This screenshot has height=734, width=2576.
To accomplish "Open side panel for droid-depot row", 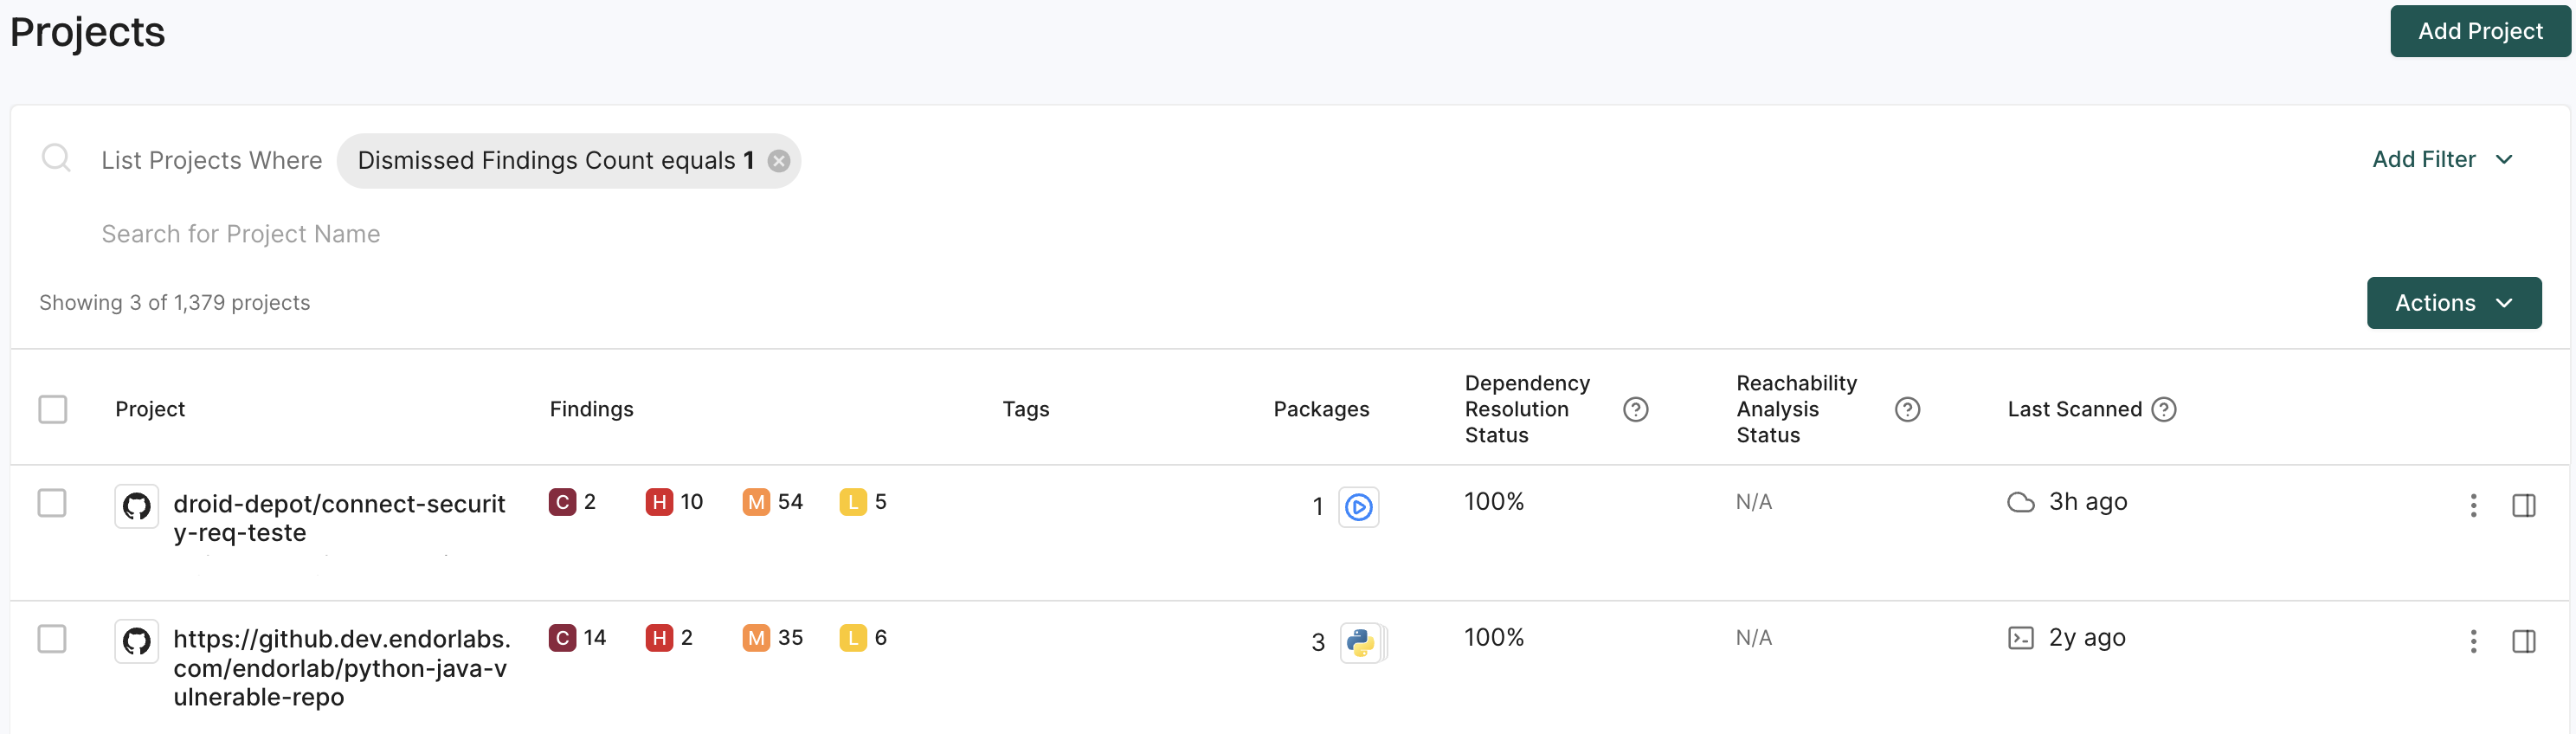I will pos(2523,506).
